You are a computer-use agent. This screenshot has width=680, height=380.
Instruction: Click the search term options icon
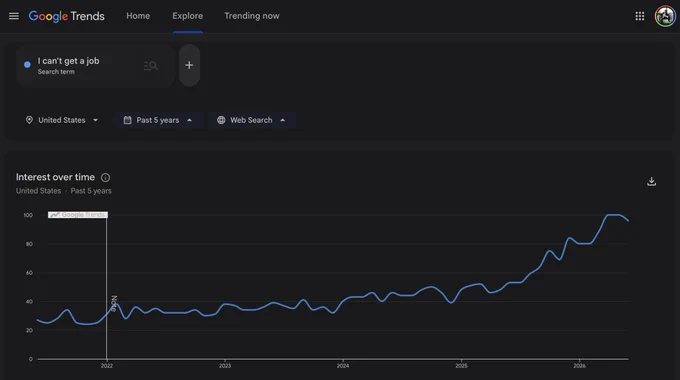click(x=150, y=66)
